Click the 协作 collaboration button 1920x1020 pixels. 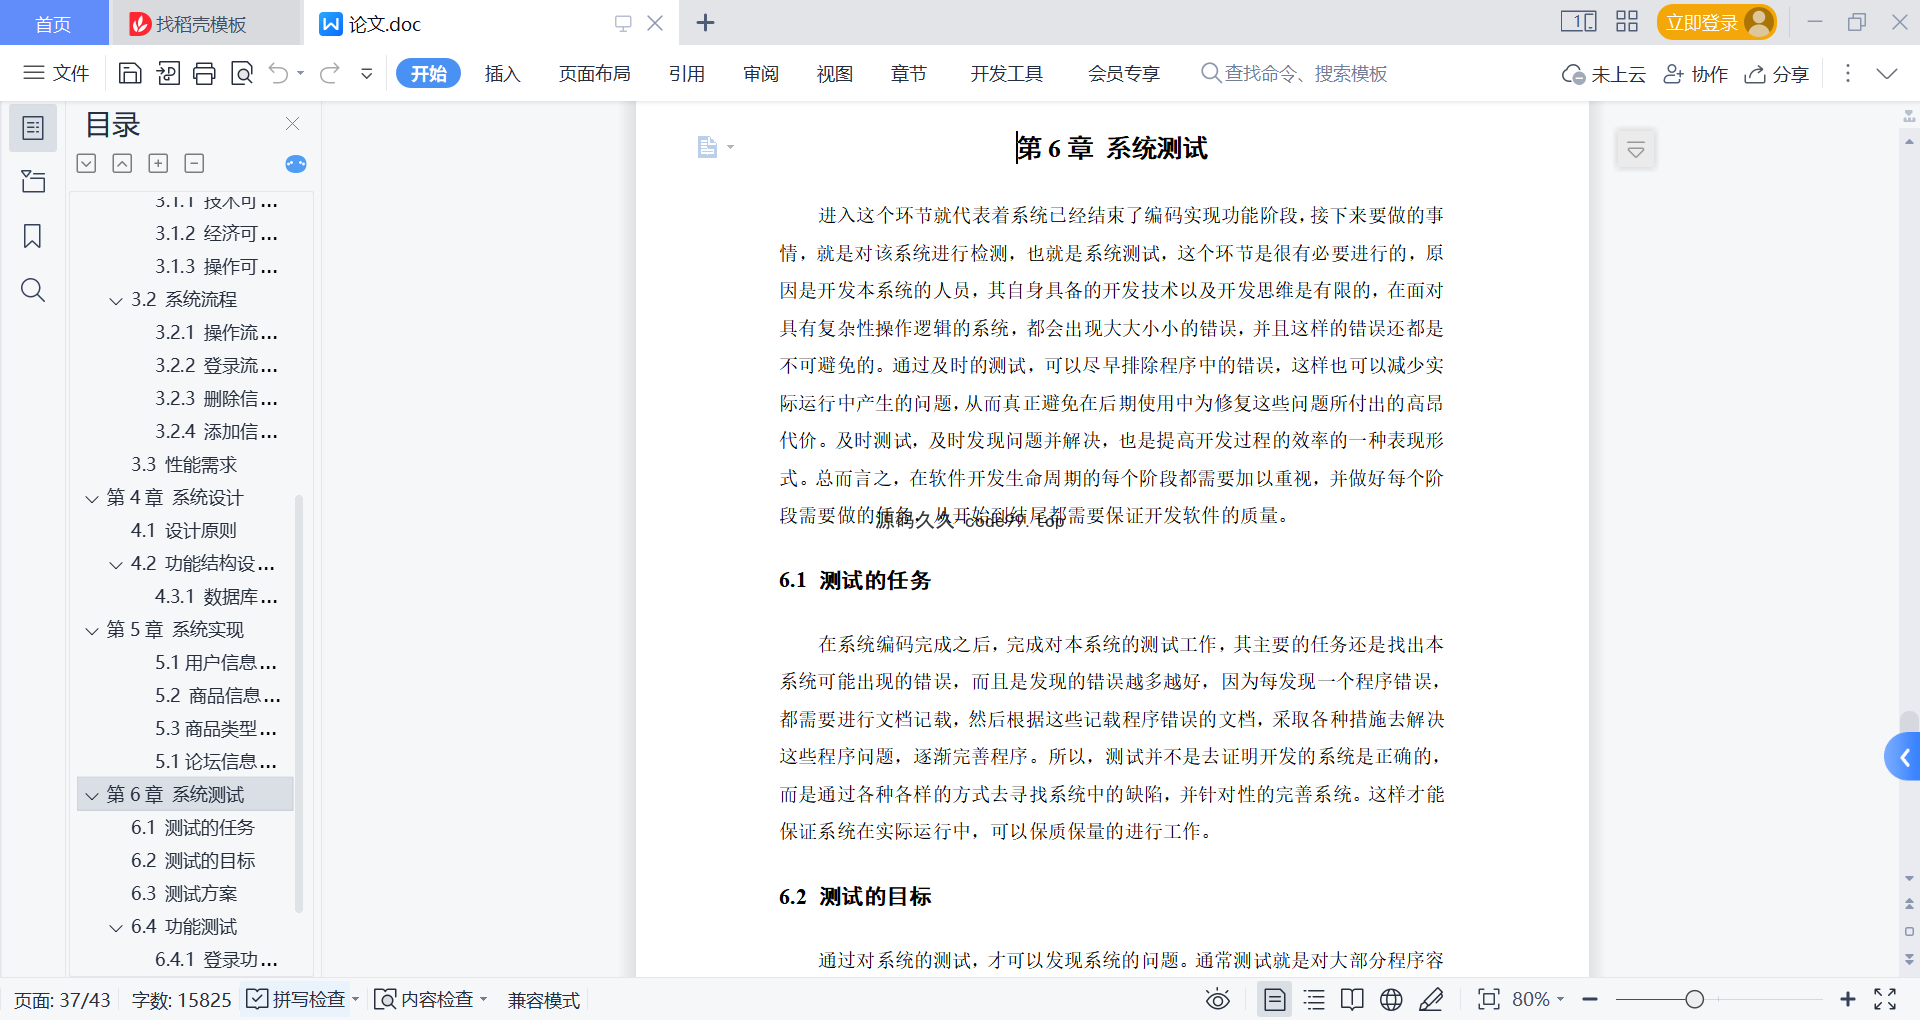click(x=1695, y=74)
